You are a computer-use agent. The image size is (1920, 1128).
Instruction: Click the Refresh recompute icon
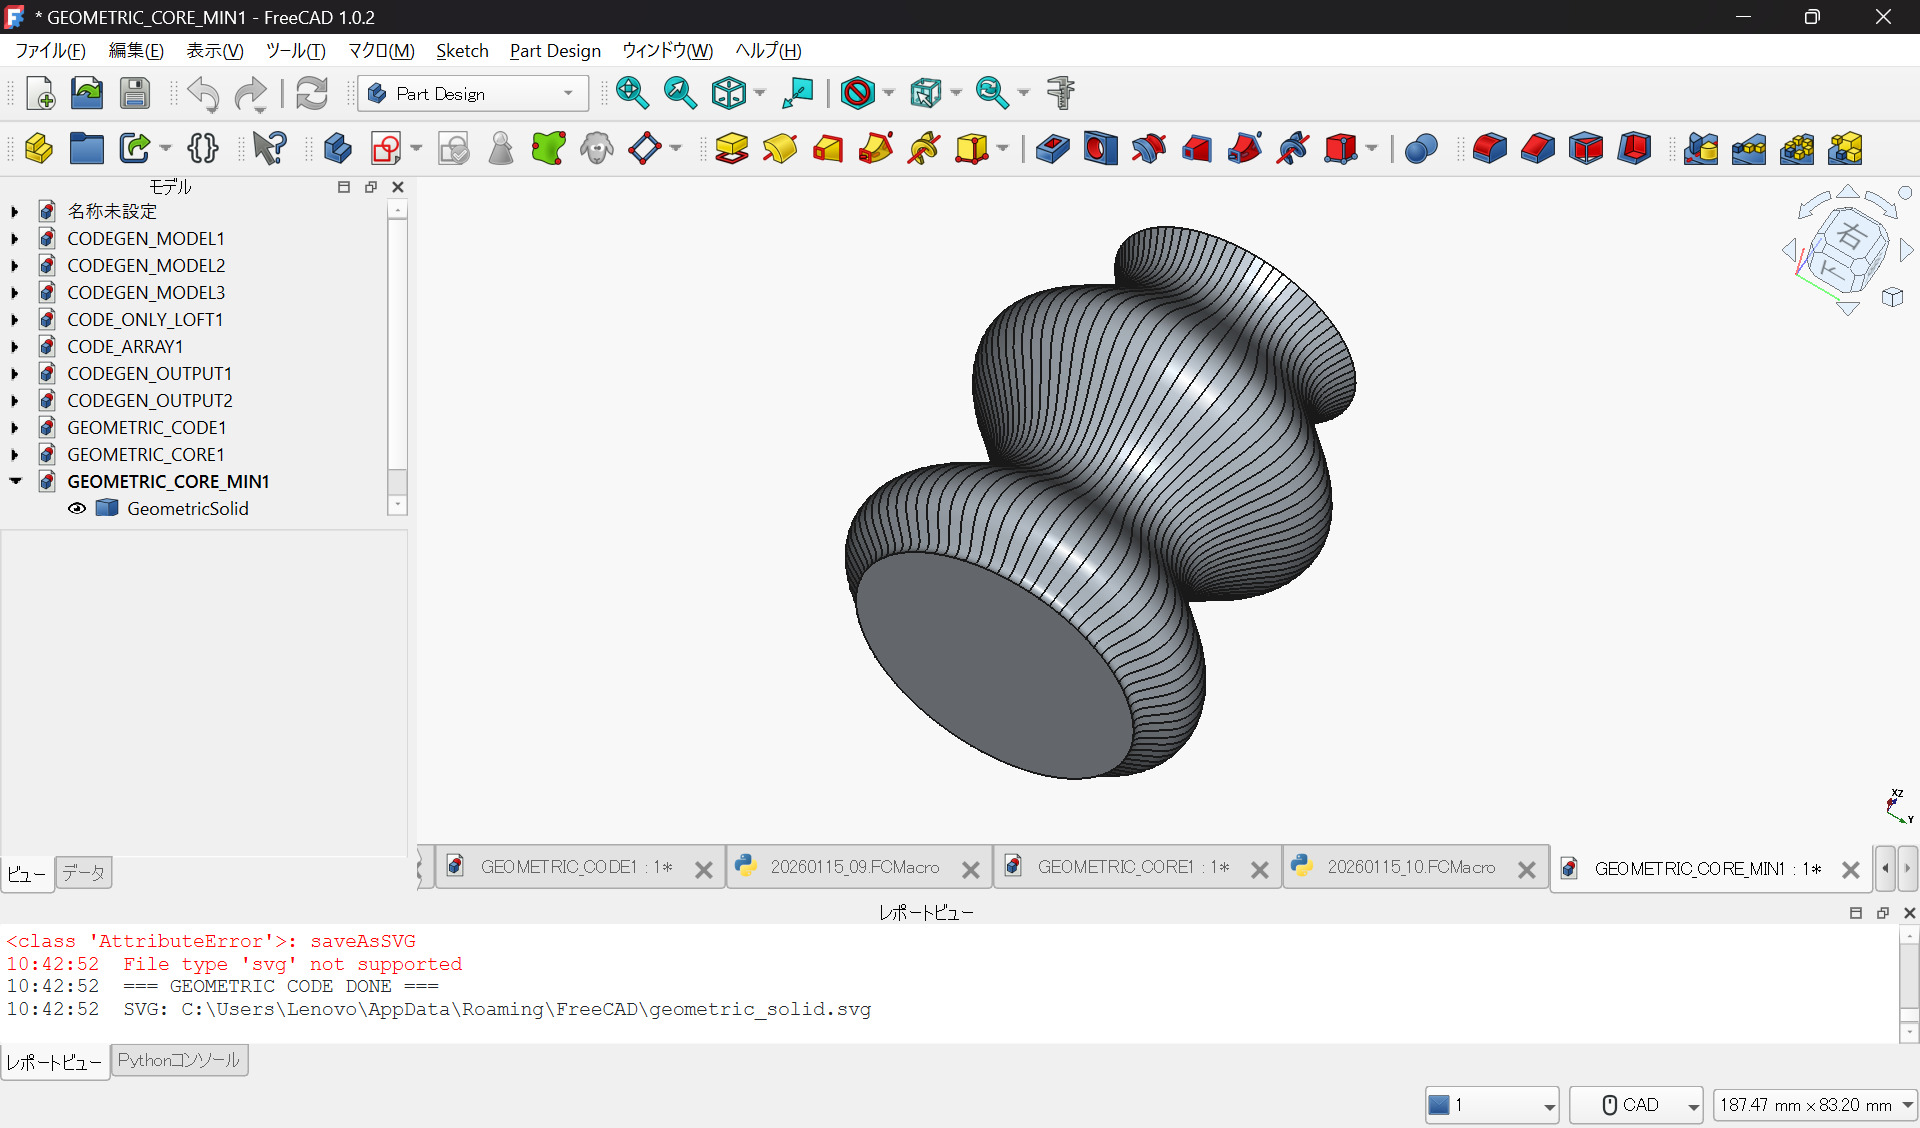[312, 93]
